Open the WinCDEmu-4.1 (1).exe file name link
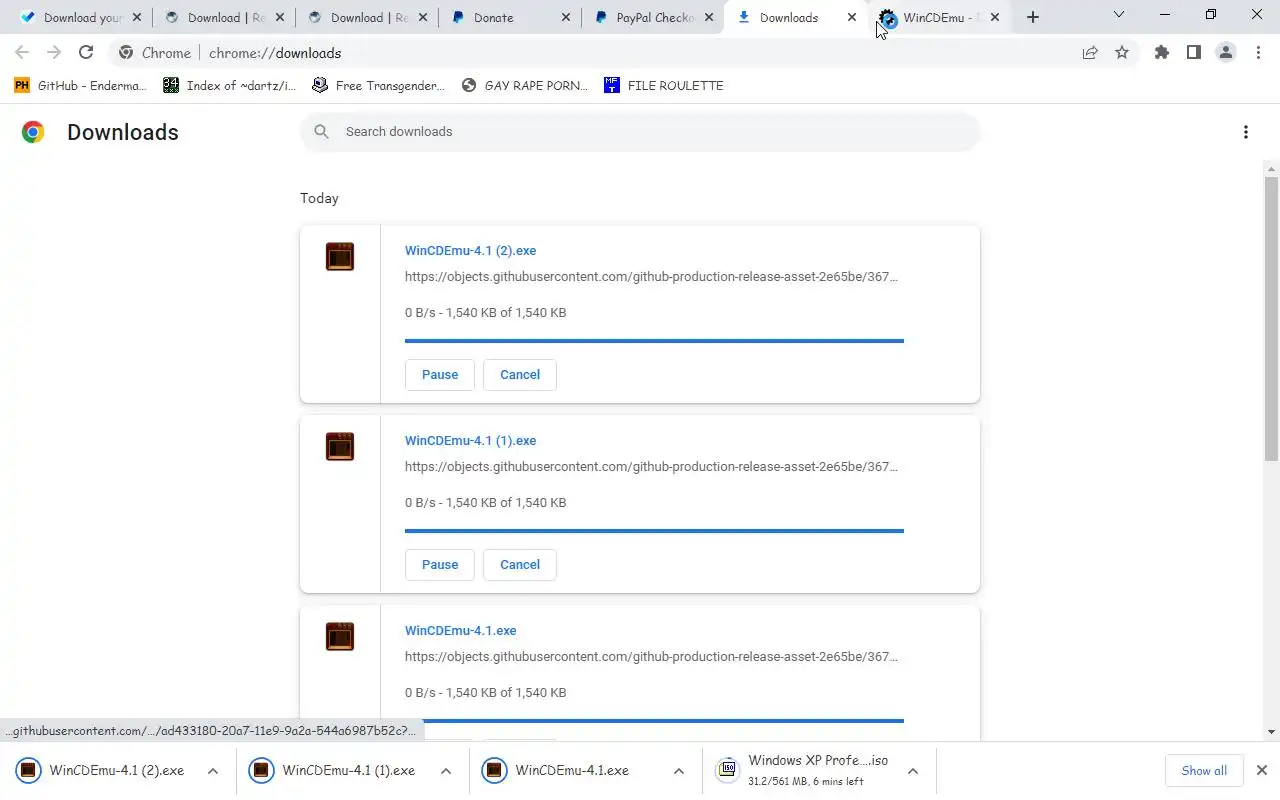This screenshot has width=1280, height=800. (470, 441)
